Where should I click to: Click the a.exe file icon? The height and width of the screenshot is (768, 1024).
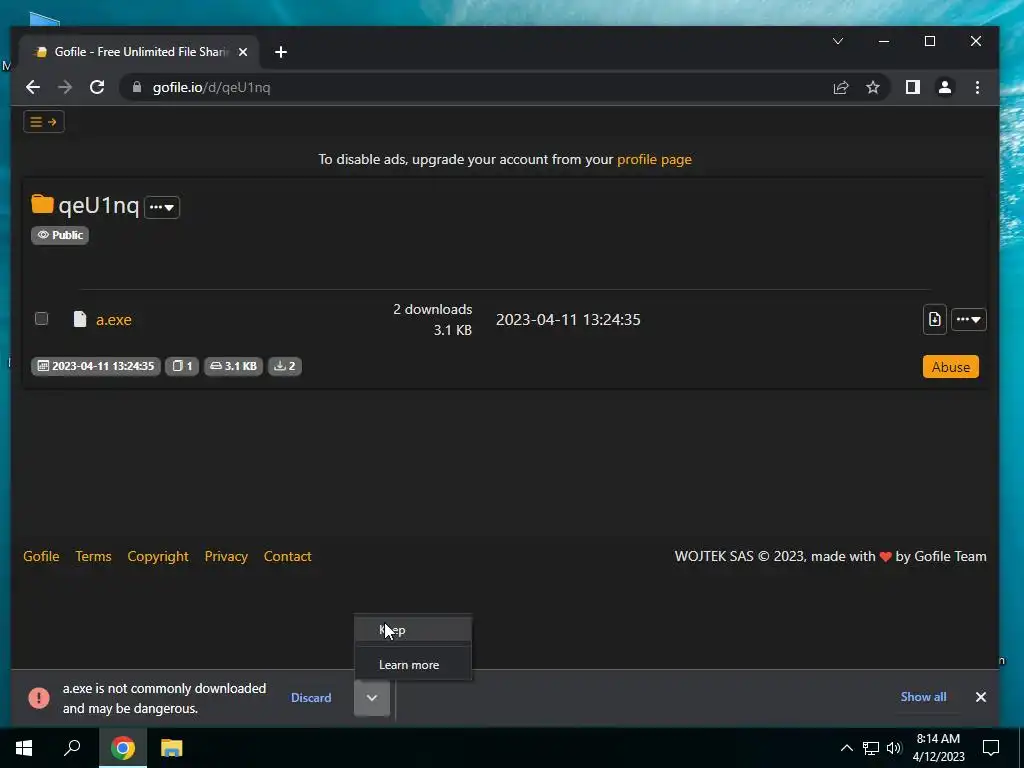point(80,319)
